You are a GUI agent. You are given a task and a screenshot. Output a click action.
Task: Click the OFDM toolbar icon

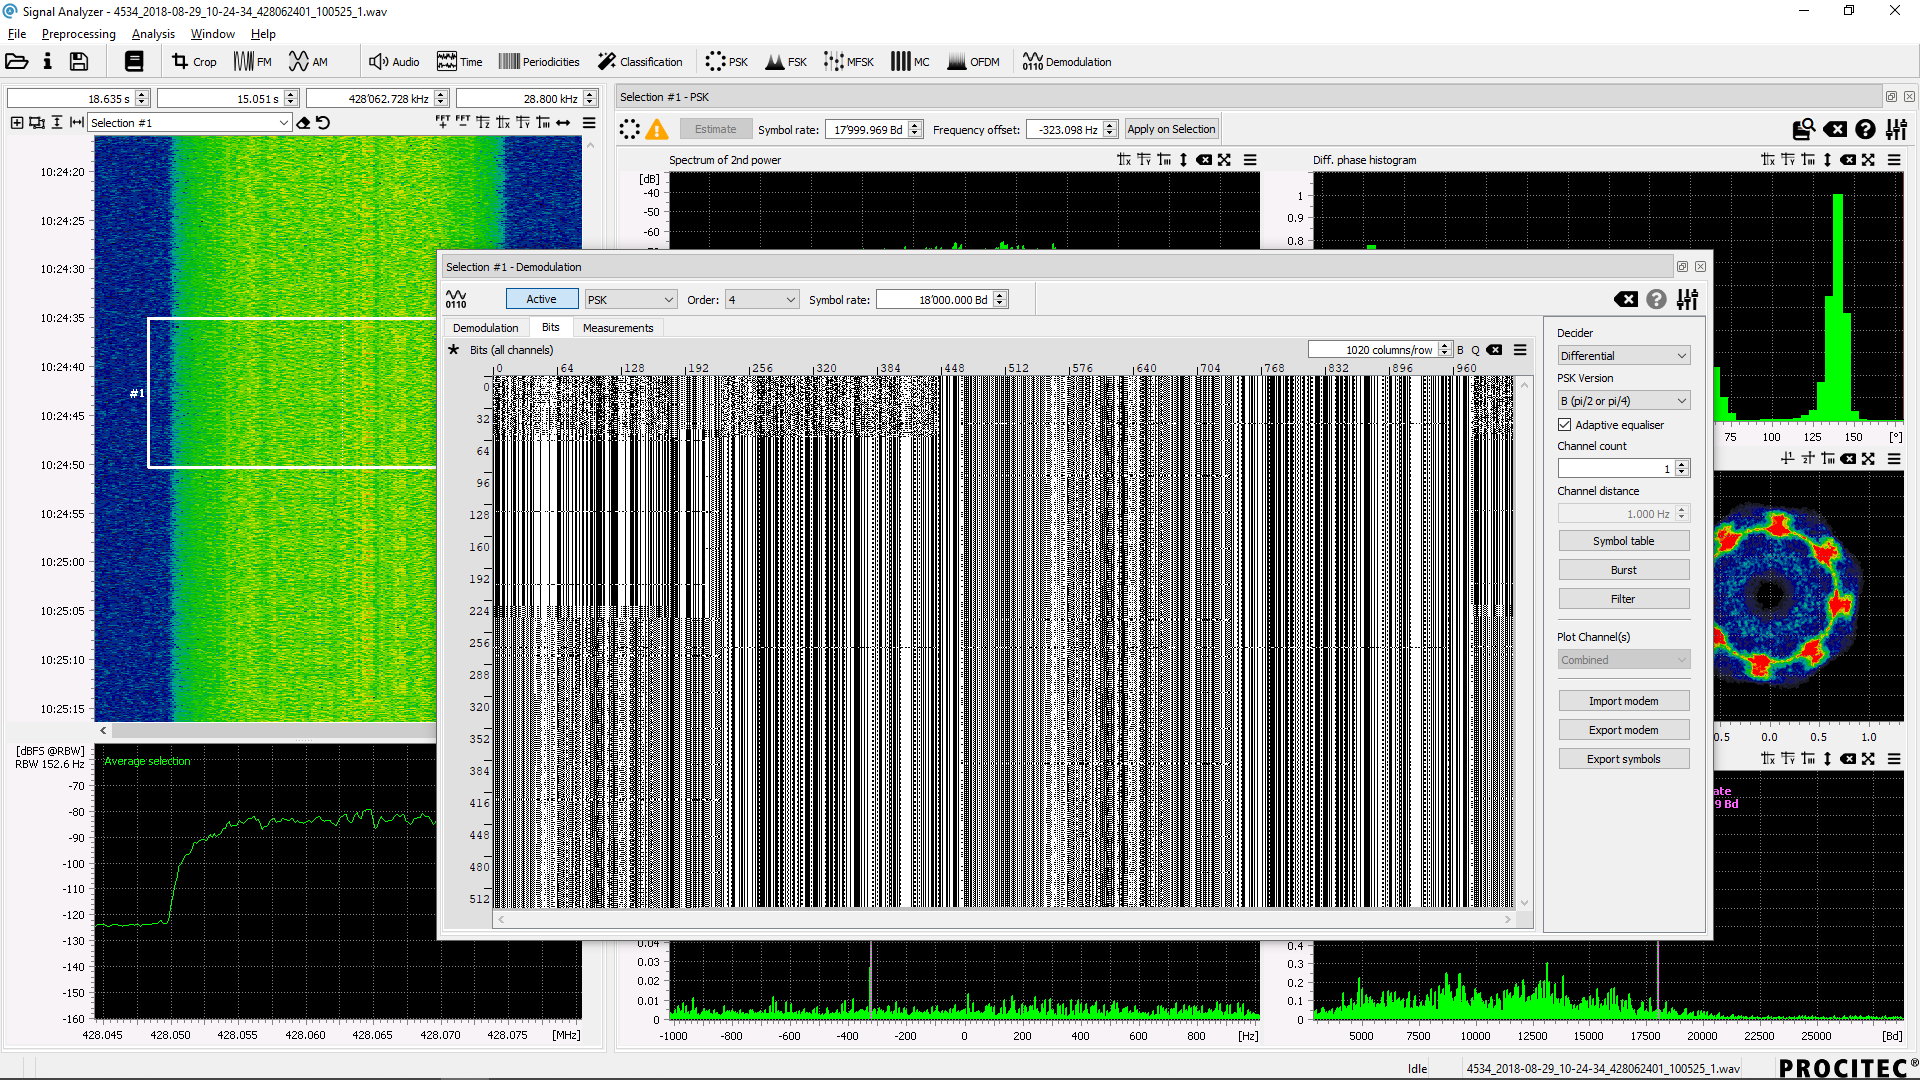(x=973, y=62)
